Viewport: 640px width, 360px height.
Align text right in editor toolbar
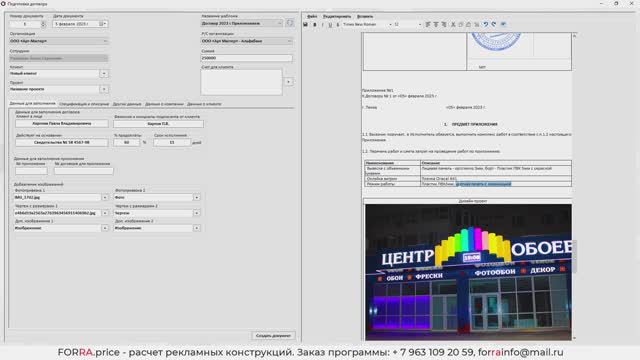click(444, 24)
